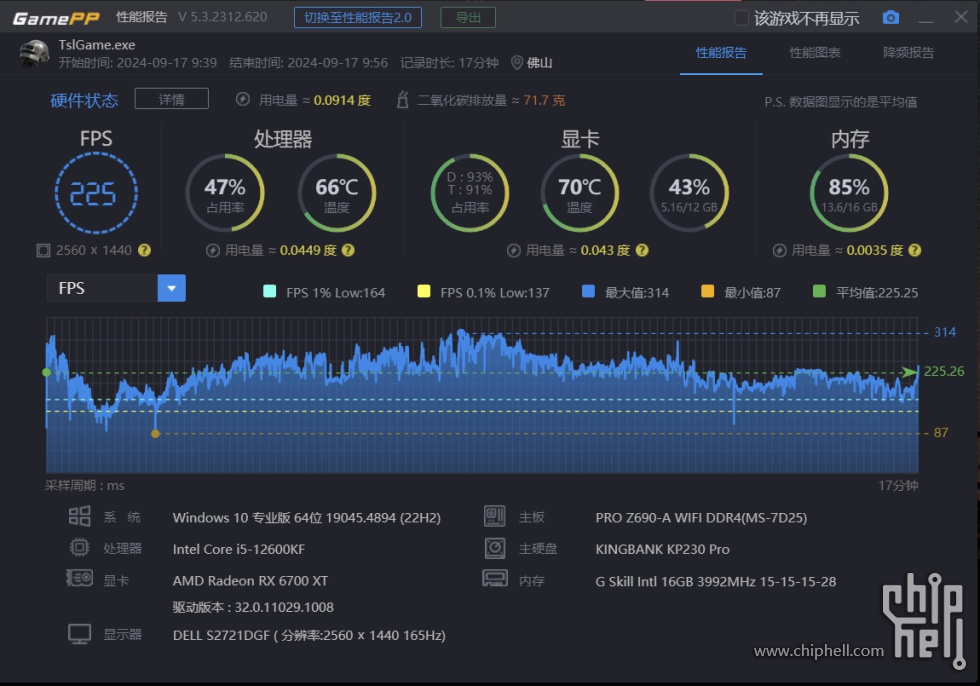The height and width of the screenshot is (686, 980).
Task: Click the peak FPS point on the chart
Action: (x=461, y=333)
